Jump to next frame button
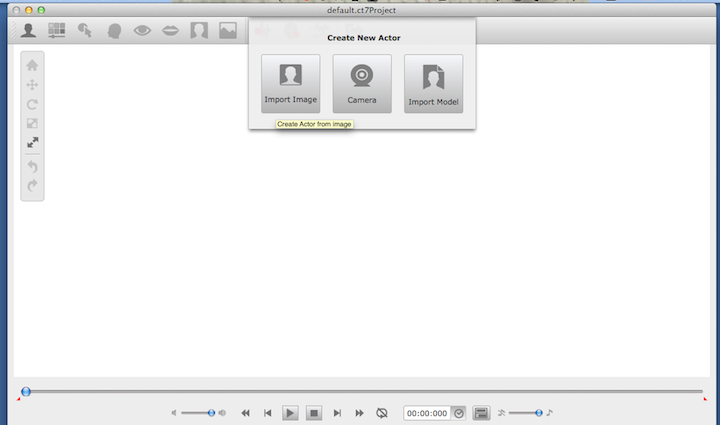Viewport: 720px width, 425px height. point(337,413)
